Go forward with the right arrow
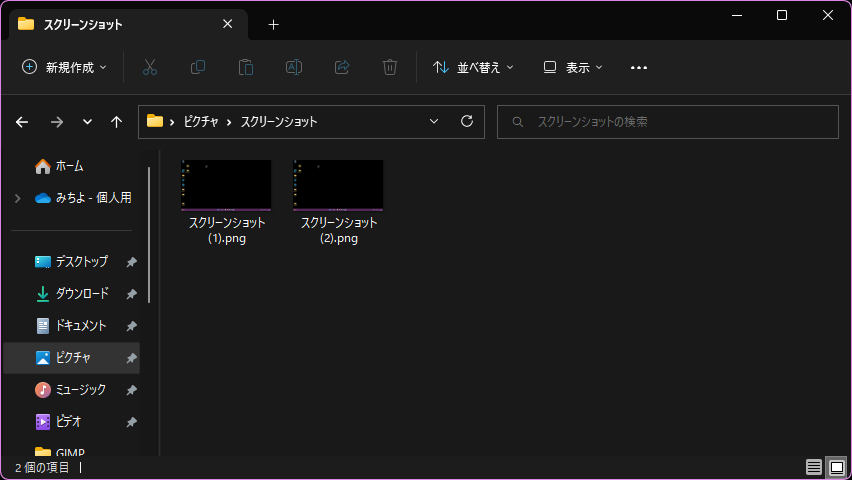Image resolution: width=852 pixels, height=480 pixels. coord(57,122)
